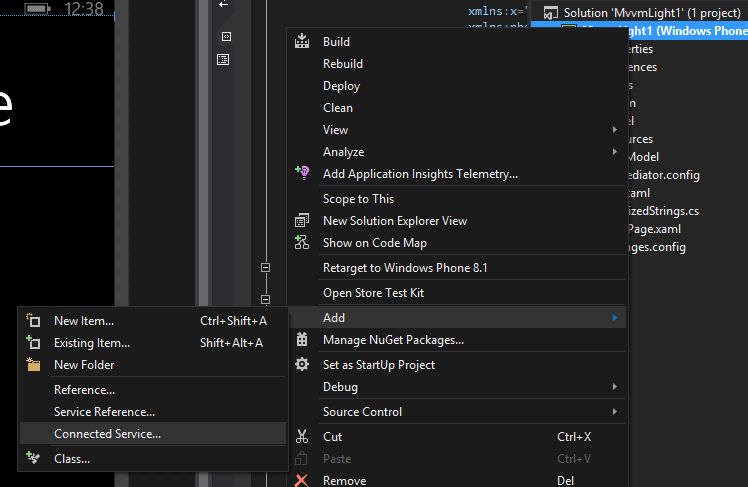Screen dimensions: 748x487
Task: Select Remove in the context menu
Action: pos(457,478)
